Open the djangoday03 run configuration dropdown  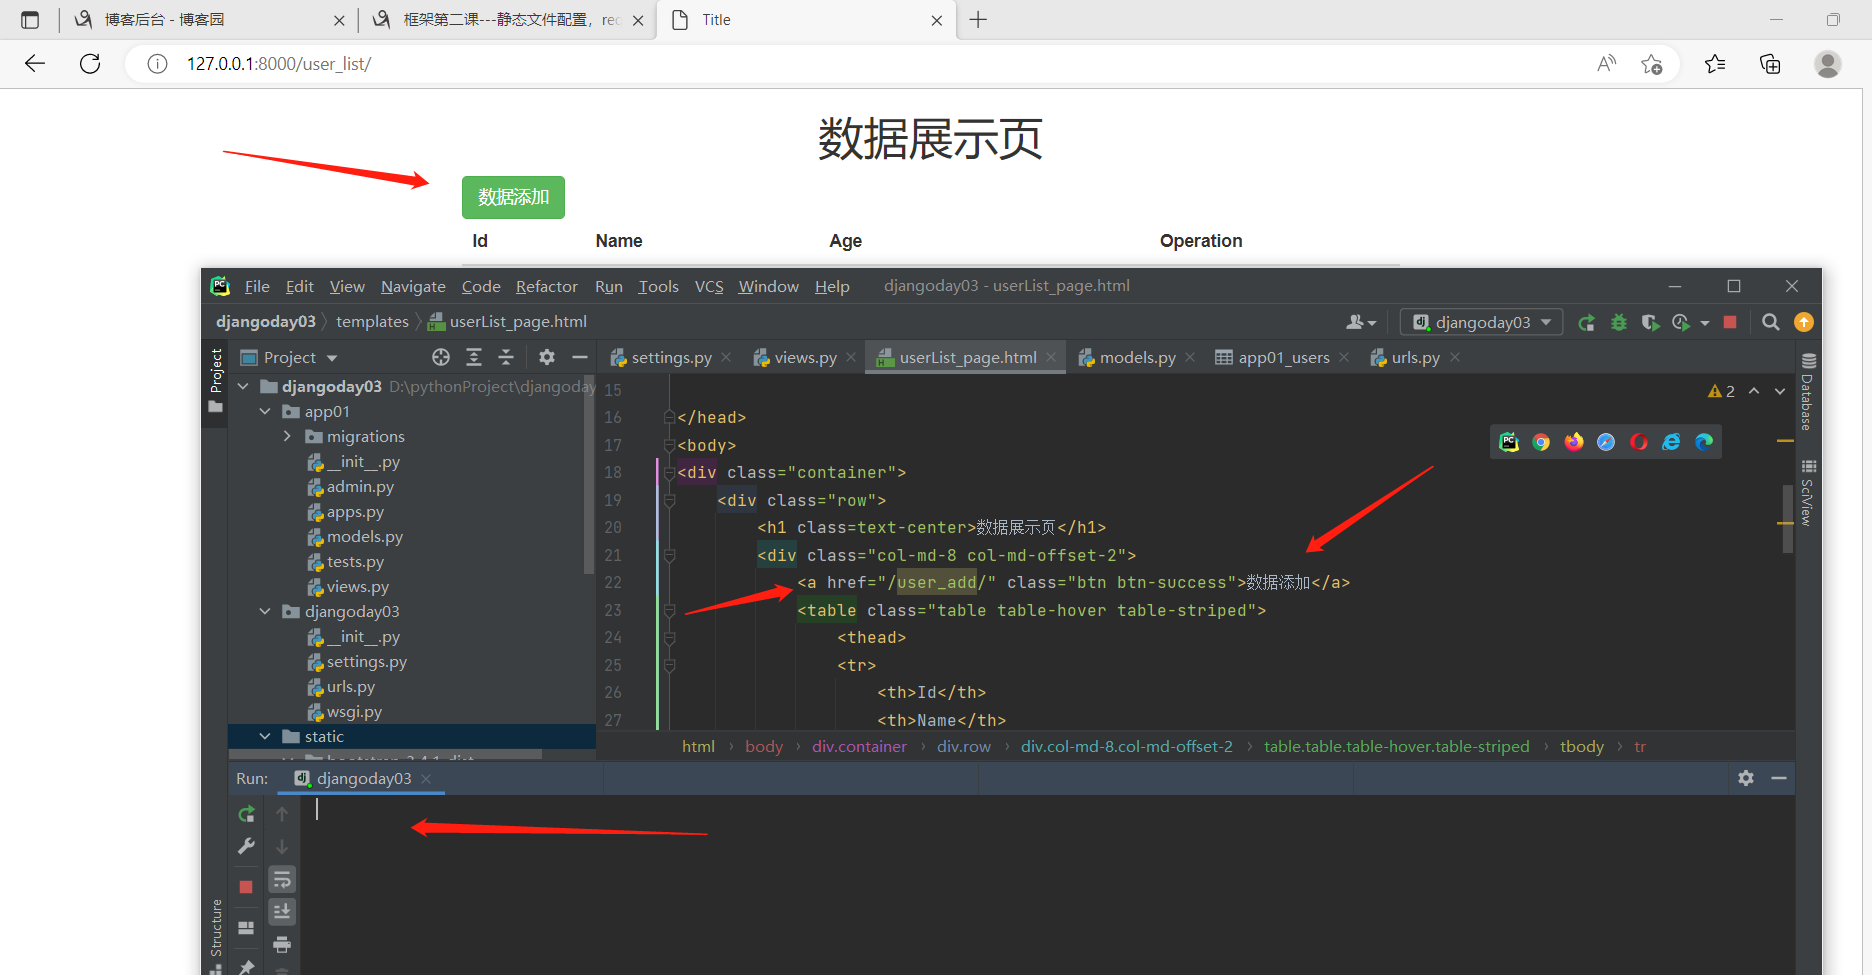coord(1482,322)
